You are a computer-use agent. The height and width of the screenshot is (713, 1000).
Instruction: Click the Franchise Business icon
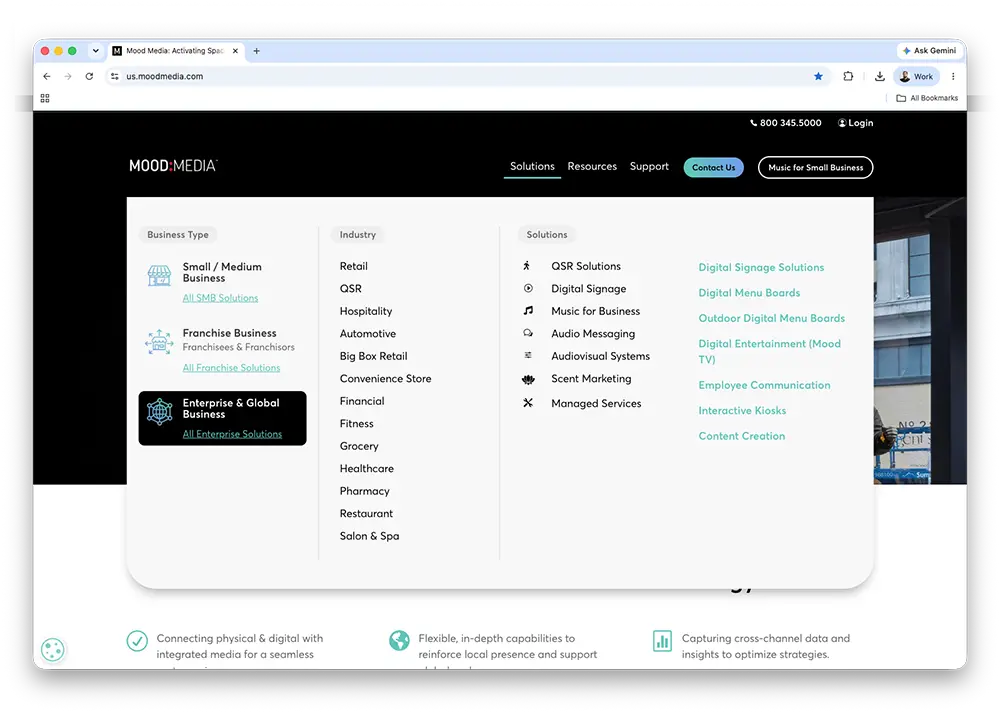click(x=159, y=342)
